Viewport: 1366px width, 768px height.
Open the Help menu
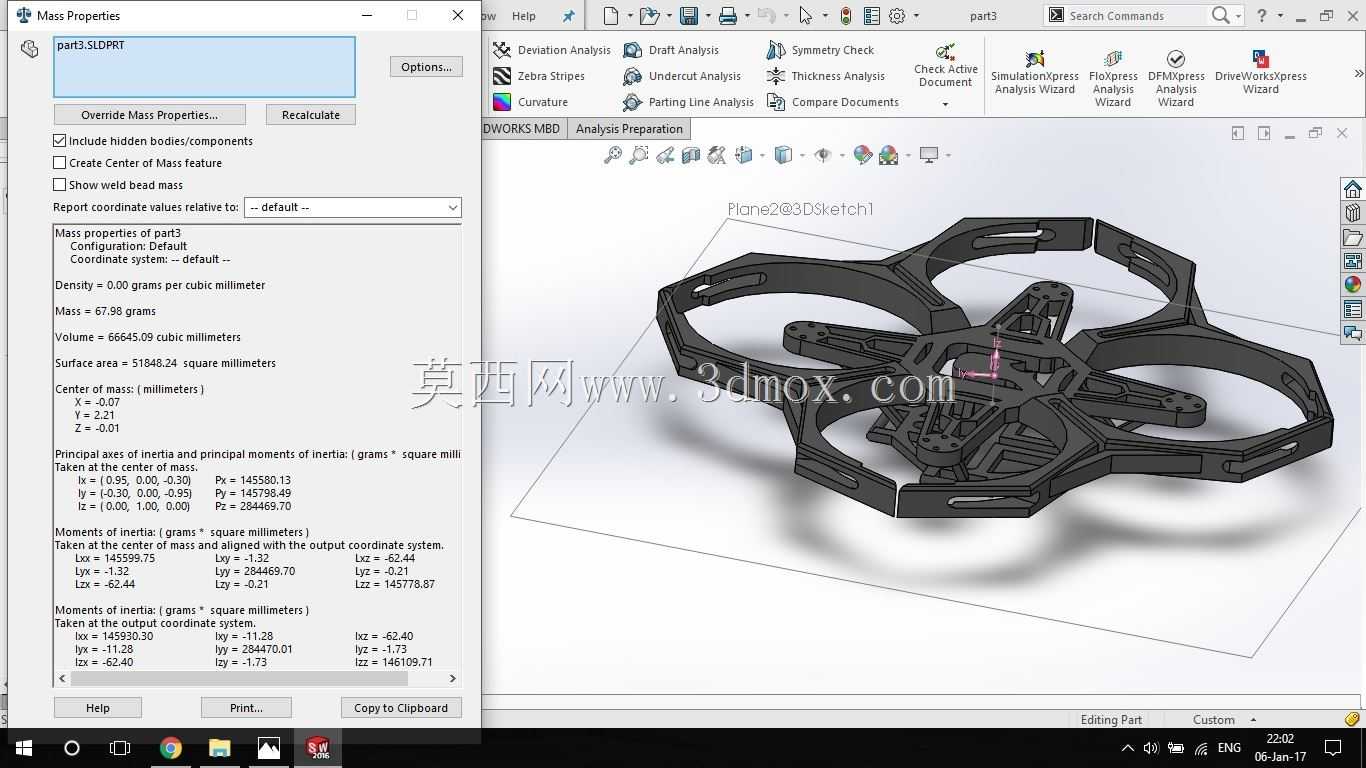(x=524, y=16)
